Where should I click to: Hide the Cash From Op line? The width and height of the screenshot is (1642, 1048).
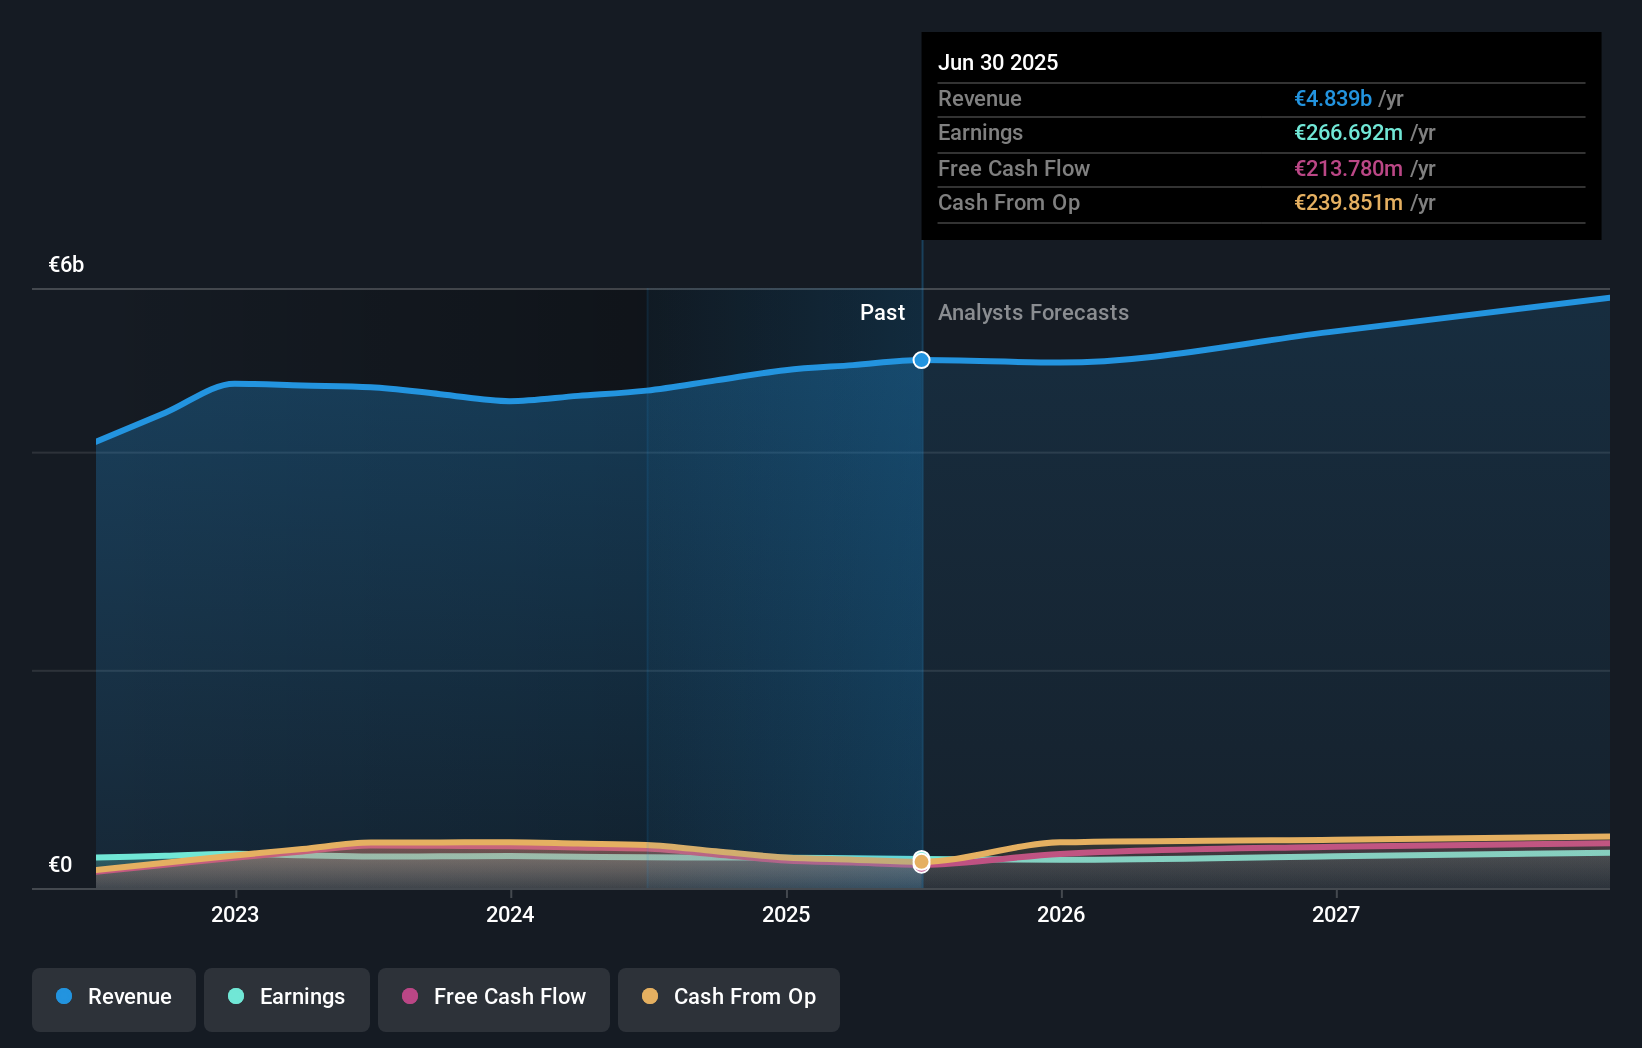click(x=728, y=998)
